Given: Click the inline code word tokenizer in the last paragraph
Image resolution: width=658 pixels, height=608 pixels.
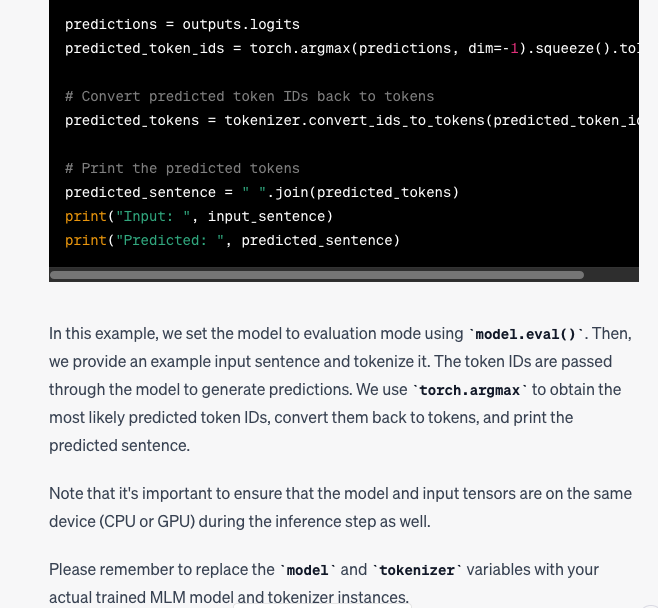Looking at the screenshot, I should [417, 570].
